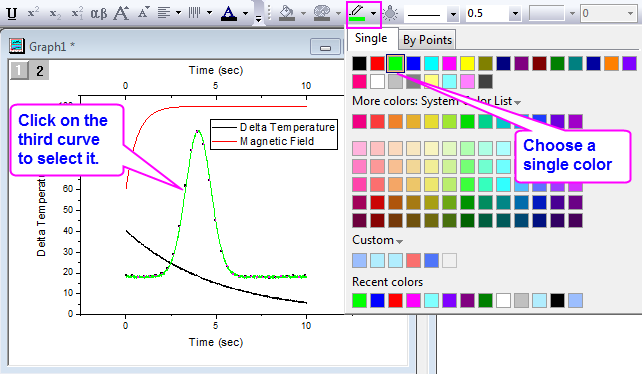Click the light bulb lighting icon
The image size is (642, 374).
coord(390,13)
